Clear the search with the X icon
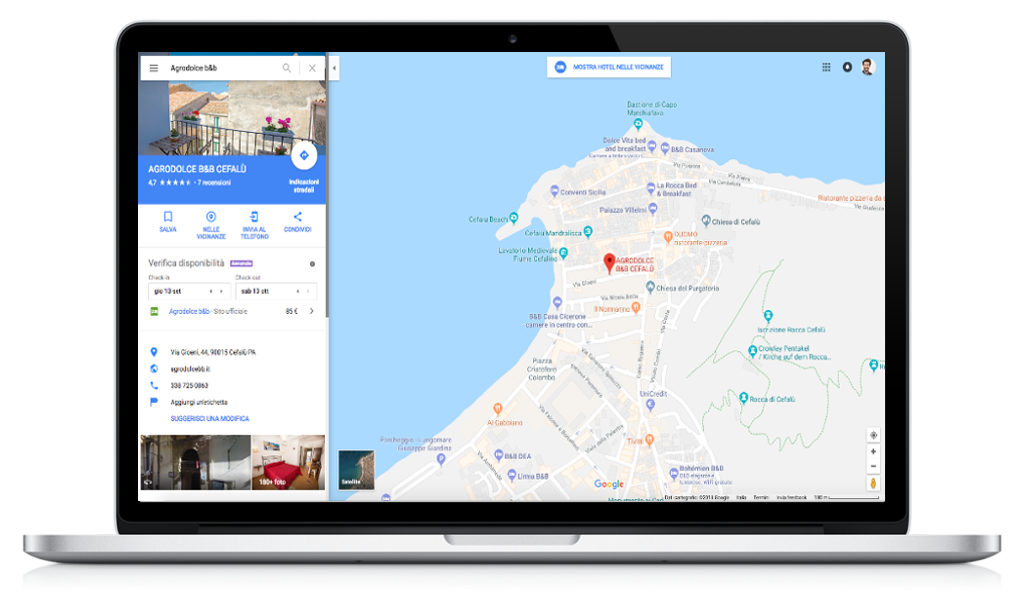 [x=312, y=68]
